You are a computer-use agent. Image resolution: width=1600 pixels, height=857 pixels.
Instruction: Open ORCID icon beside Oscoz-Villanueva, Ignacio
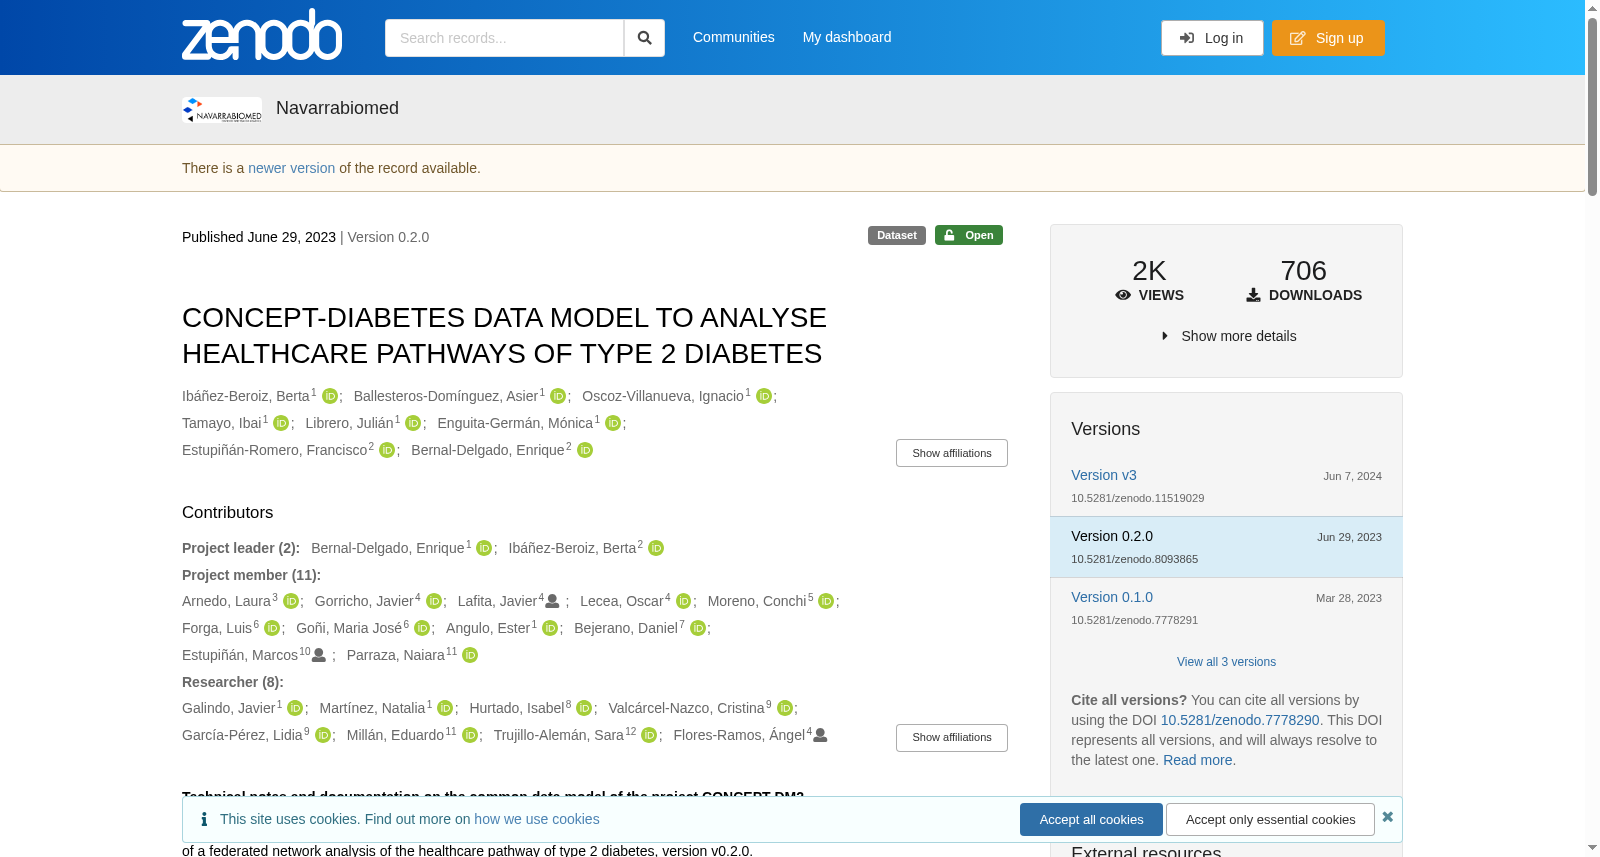click(764, 397)
